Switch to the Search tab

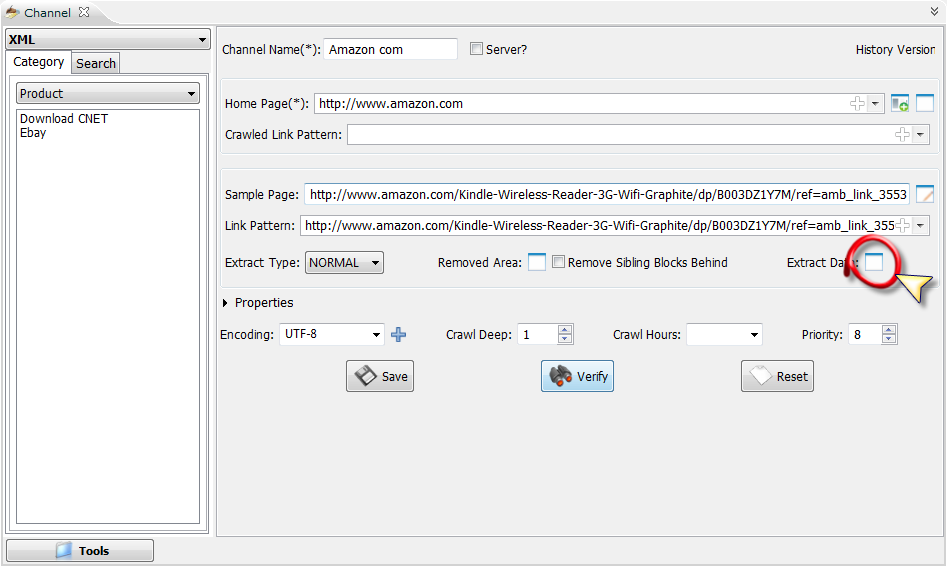96,63
